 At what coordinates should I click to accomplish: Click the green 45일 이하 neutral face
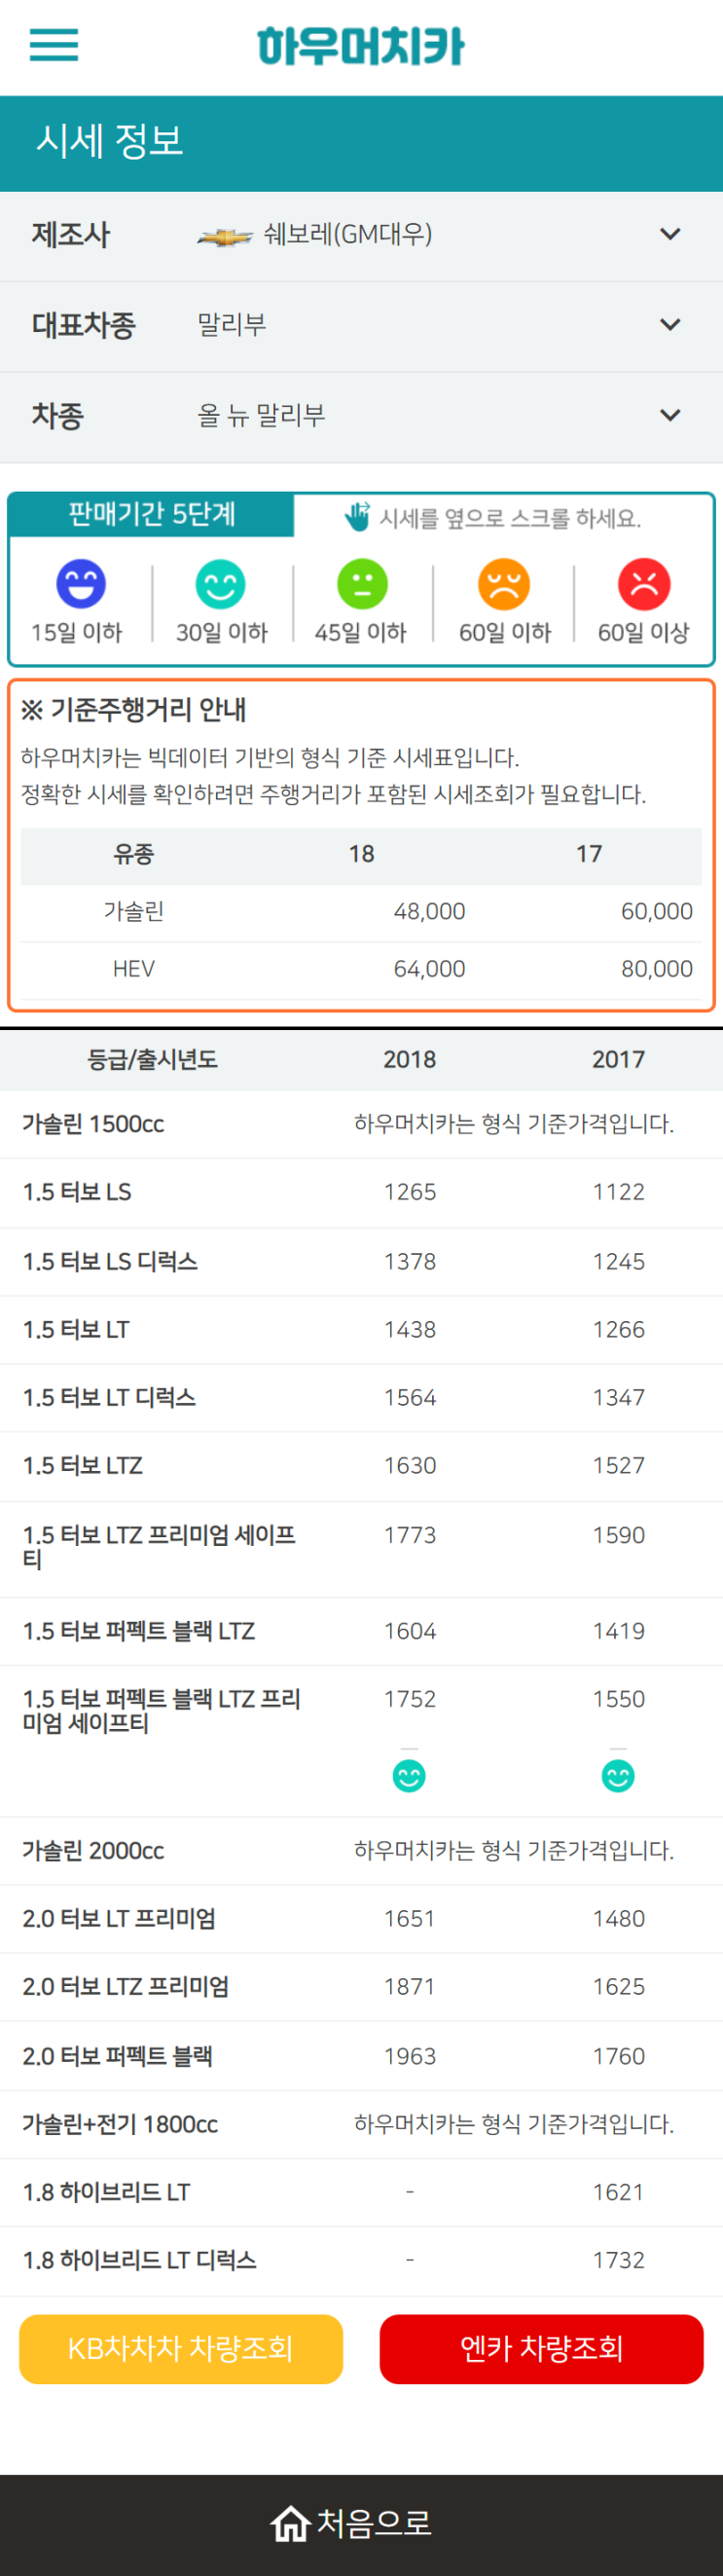pos(362,584)
